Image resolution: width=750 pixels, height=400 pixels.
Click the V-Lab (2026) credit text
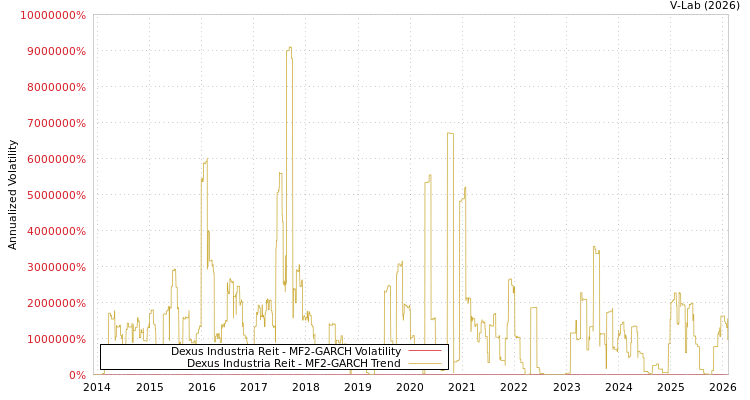tap(705, 6)
